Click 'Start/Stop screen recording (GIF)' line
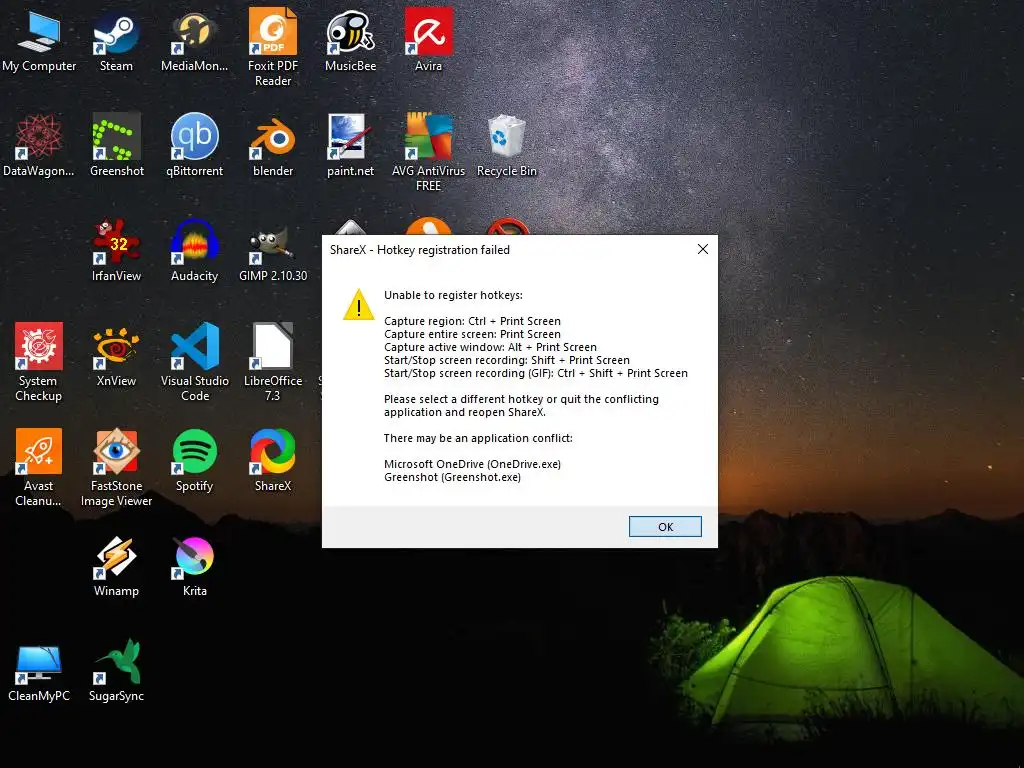The height and width of the screenshot is (768, 1024). point(536,374)
